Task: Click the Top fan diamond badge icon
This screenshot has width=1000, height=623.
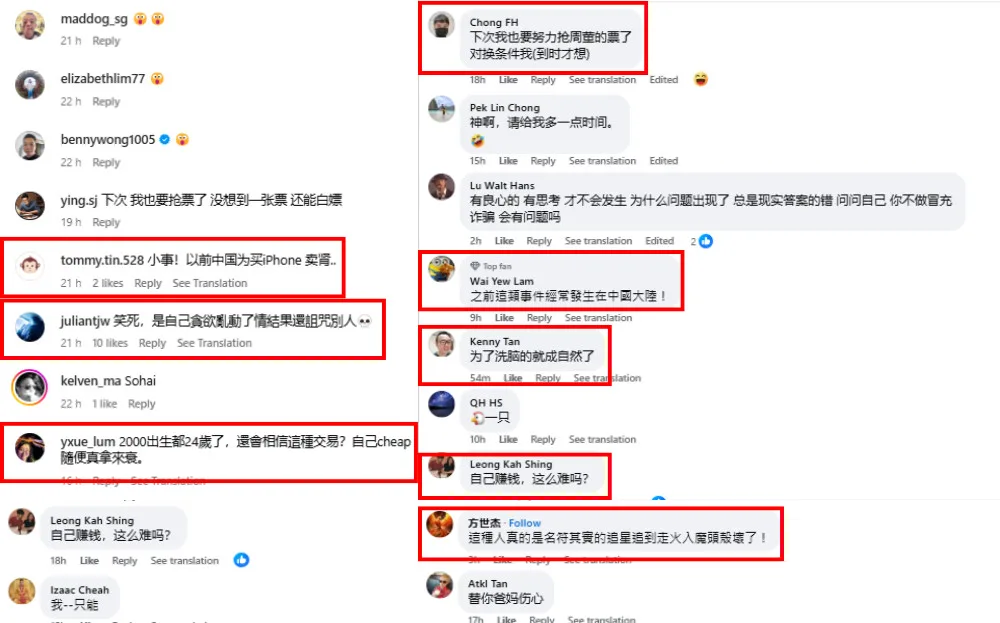Action: tap(474, 266)
